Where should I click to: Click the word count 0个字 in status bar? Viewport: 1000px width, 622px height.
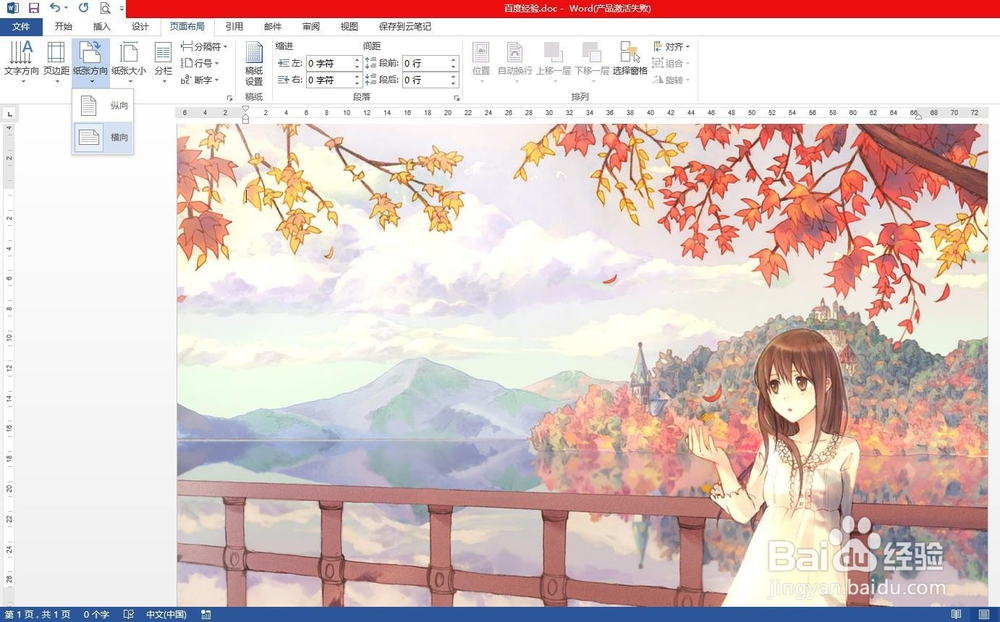point(96,614)
